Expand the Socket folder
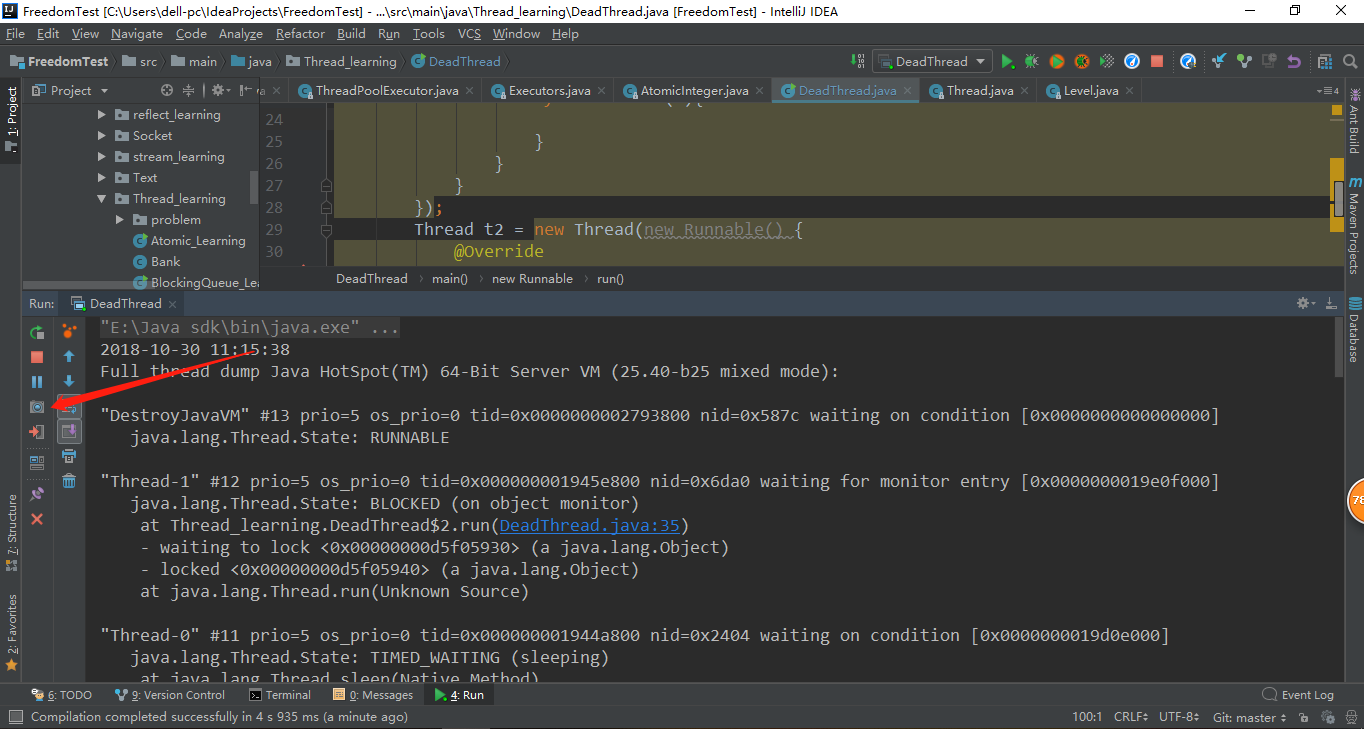 coord(102,136)
